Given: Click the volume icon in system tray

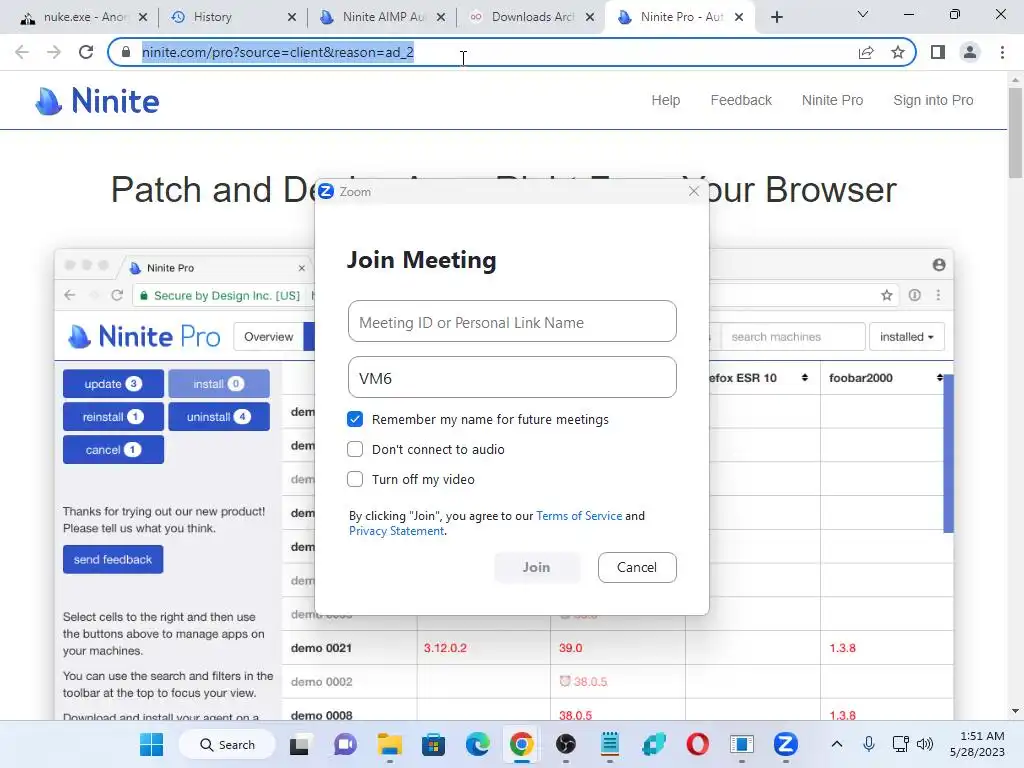Looking at the screenshot, I should click(x=925, y=744).
